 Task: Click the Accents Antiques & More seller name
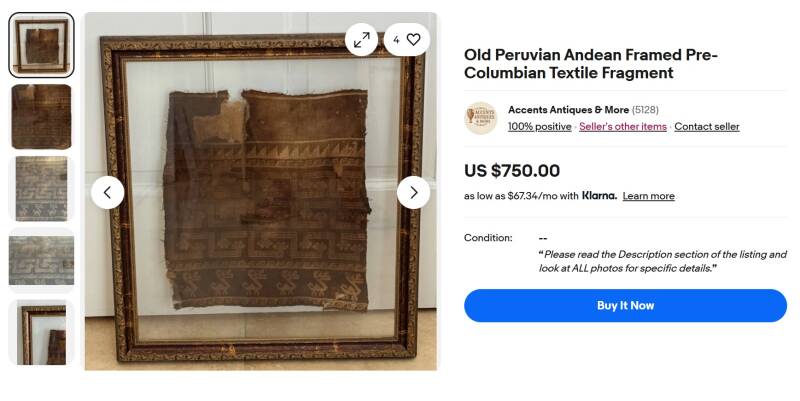click(568, 110)
